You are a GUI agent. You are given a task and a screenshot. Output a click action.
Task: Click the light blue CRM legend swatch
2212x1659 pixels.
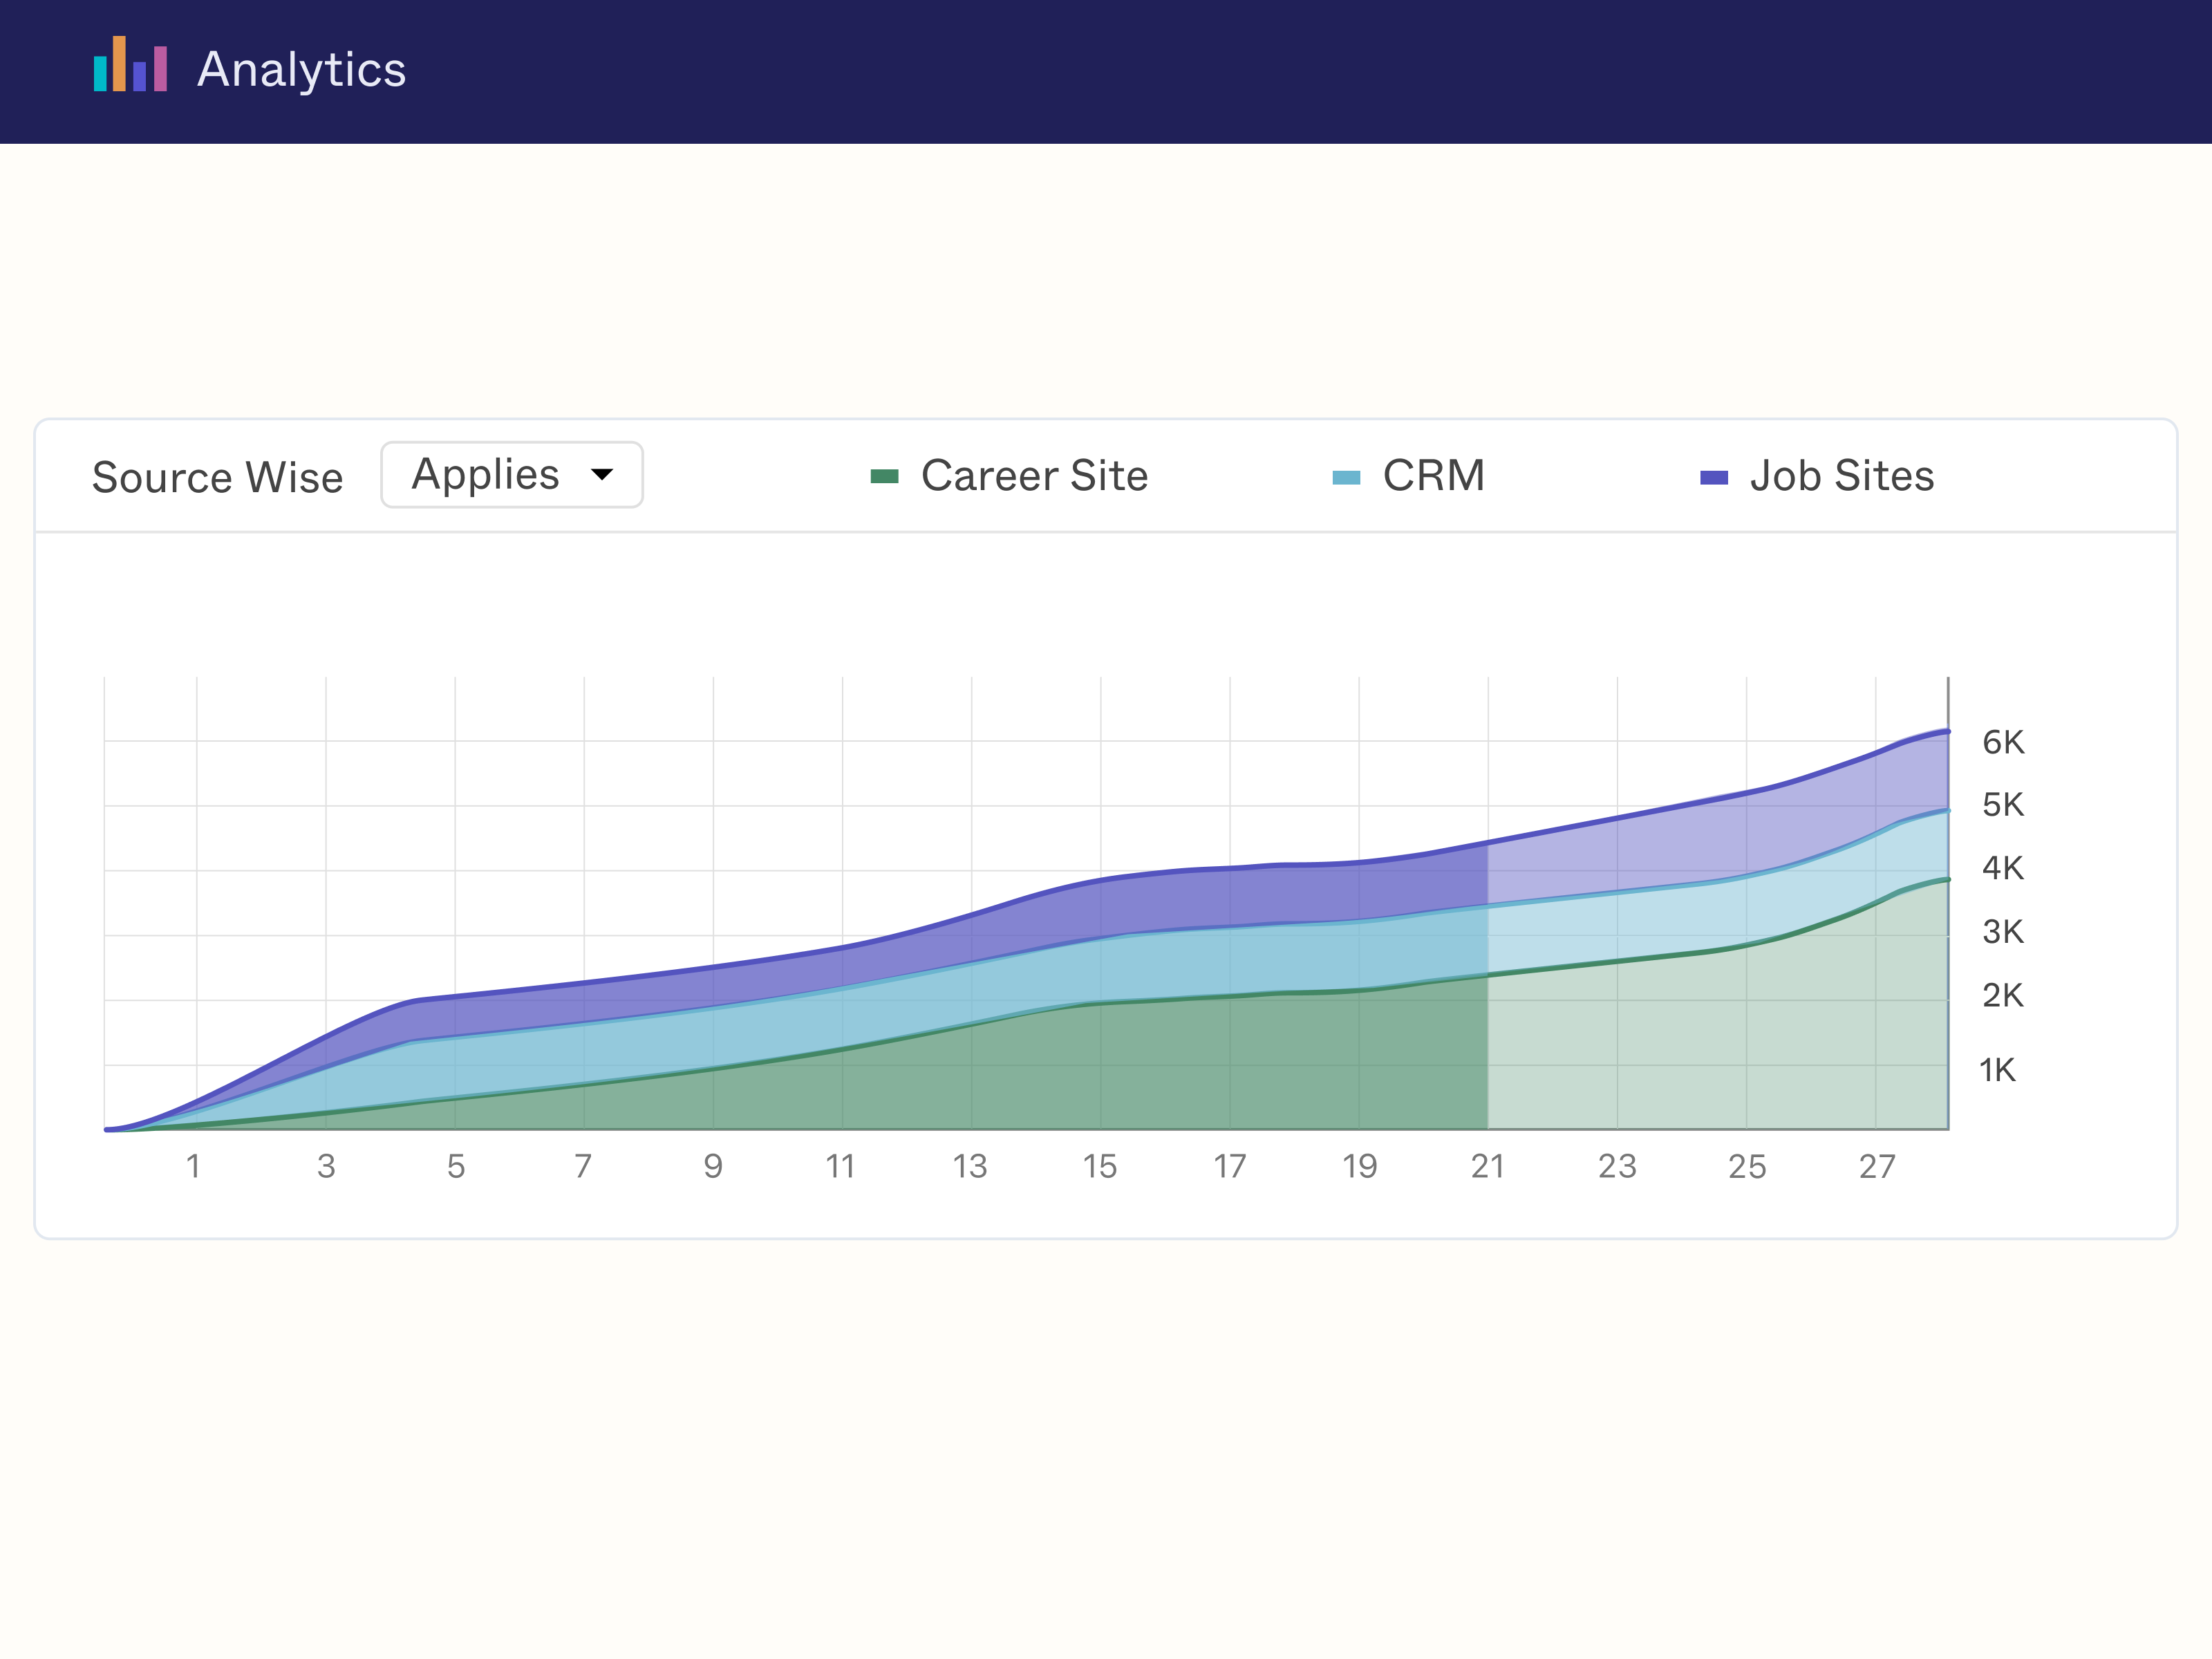[1346, 478]
